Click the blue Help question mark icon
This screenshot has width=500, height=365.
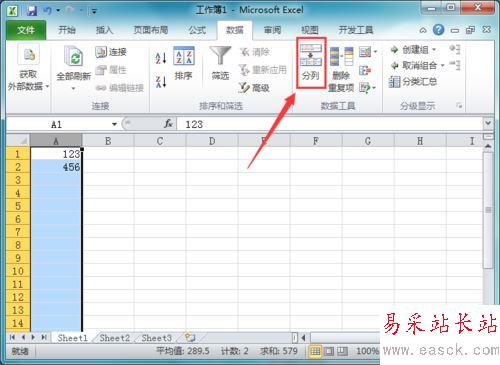438,30
